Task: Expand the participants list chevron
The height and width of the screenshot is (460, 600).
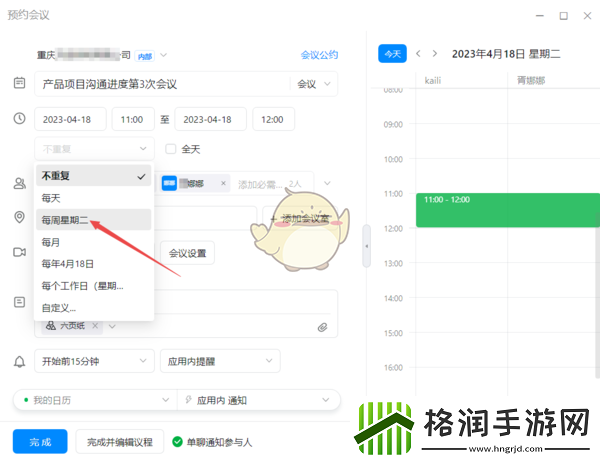Action: (x=327, y=183)
